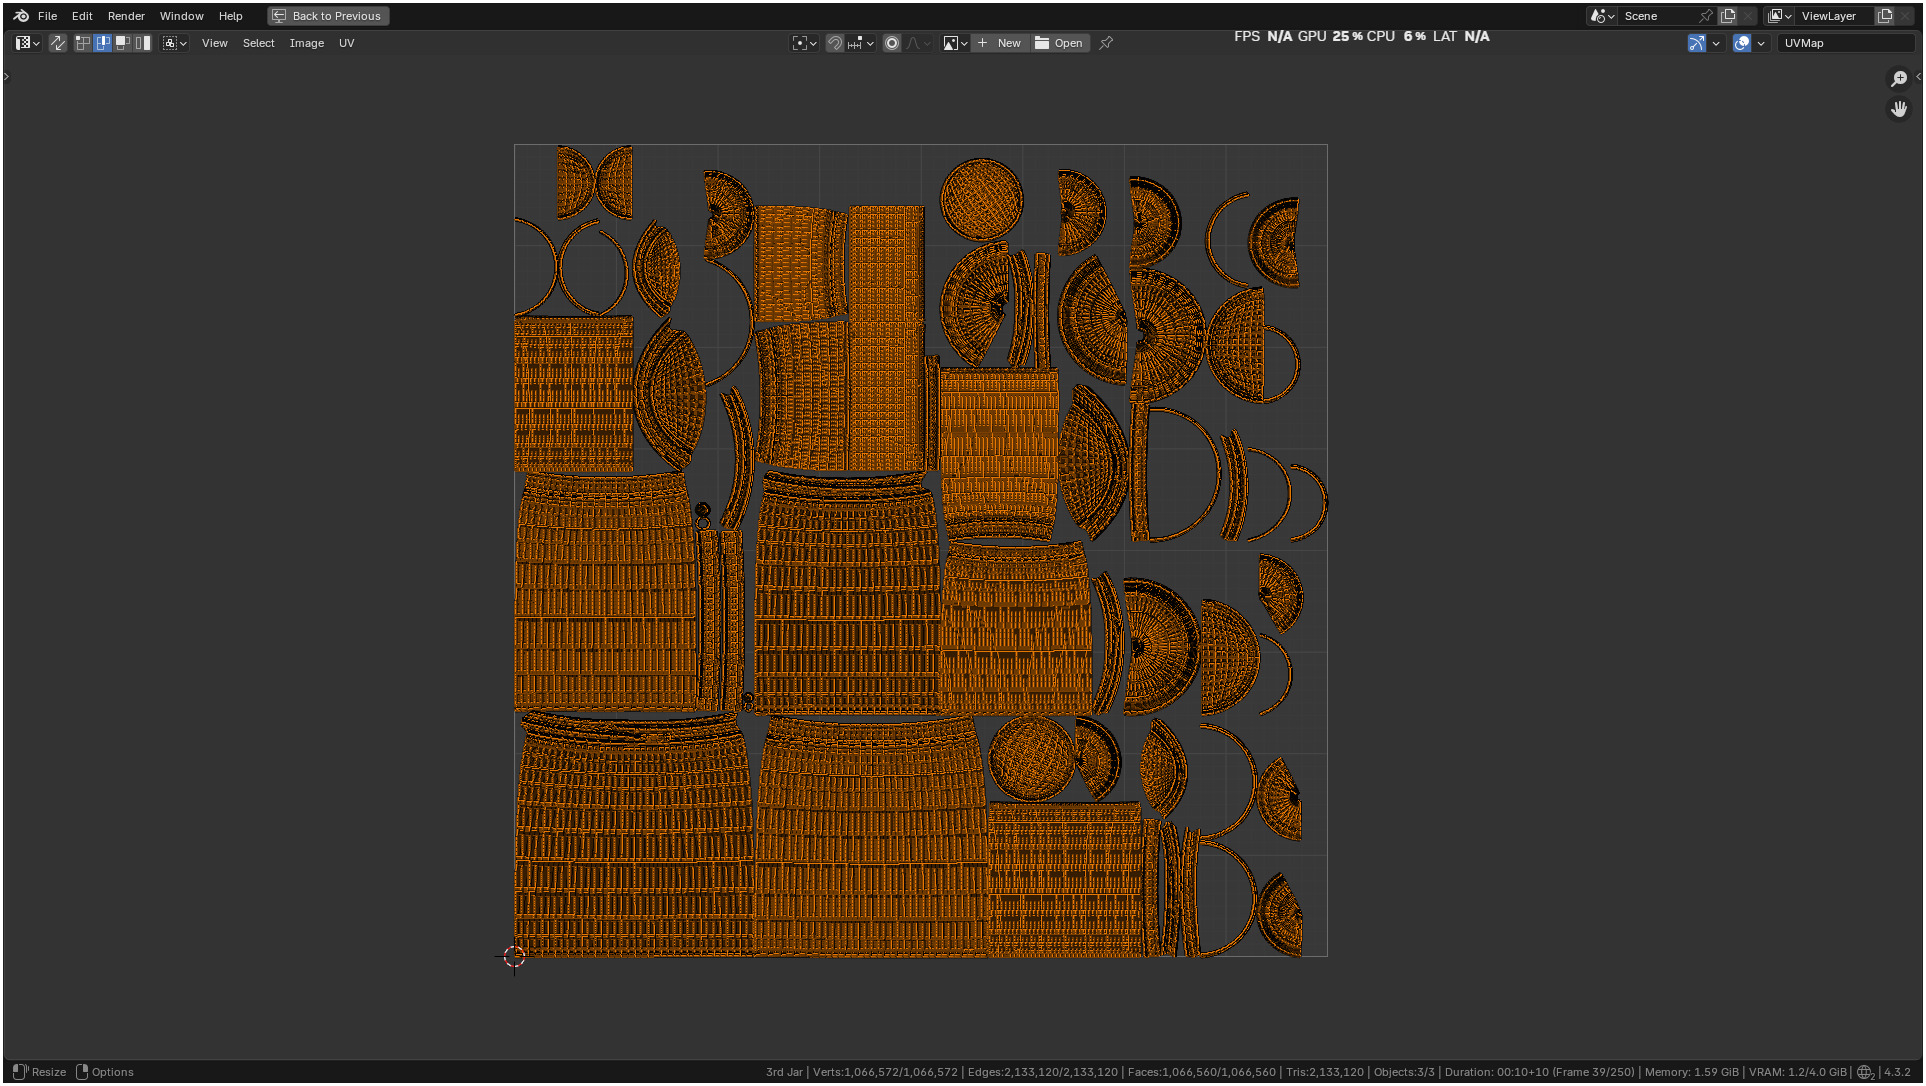The width and height of the screenshot is (1926, 1086).
Task: Open sticky selection mode dropdown
Action: point(175,43)
